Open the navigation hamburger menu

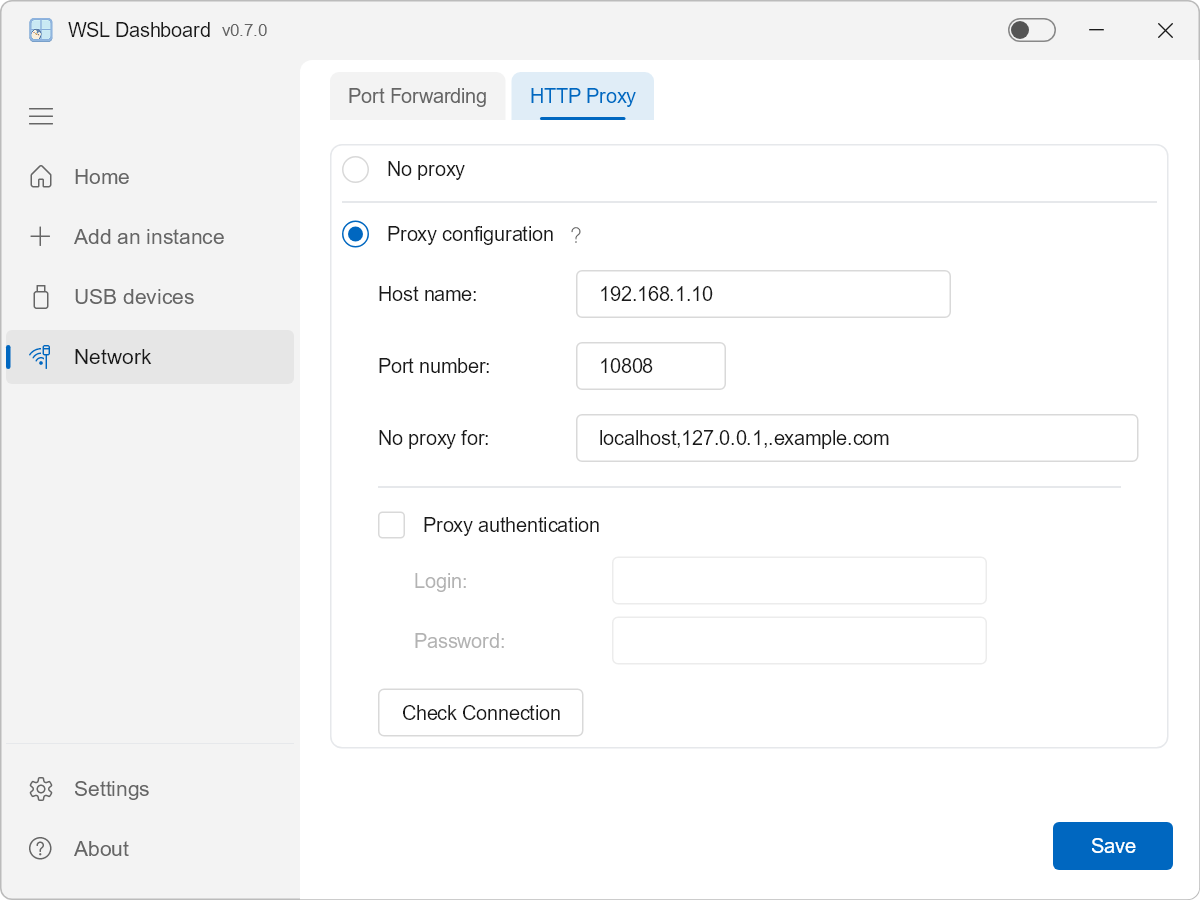[x=41, y=116]
